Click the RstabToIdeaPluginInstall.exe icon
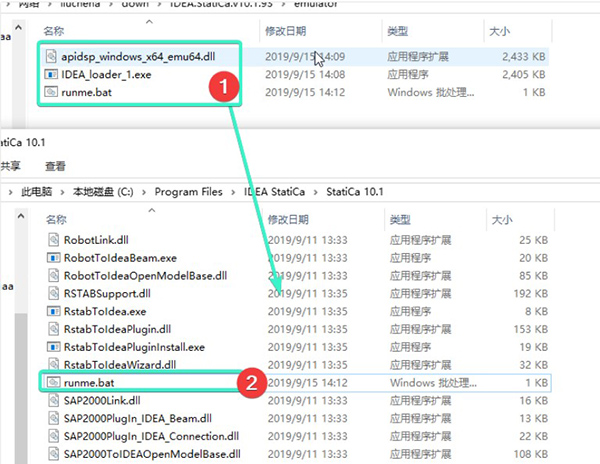Image resolution: width=600 pixels, height=464 pixels. pos(56,346)
